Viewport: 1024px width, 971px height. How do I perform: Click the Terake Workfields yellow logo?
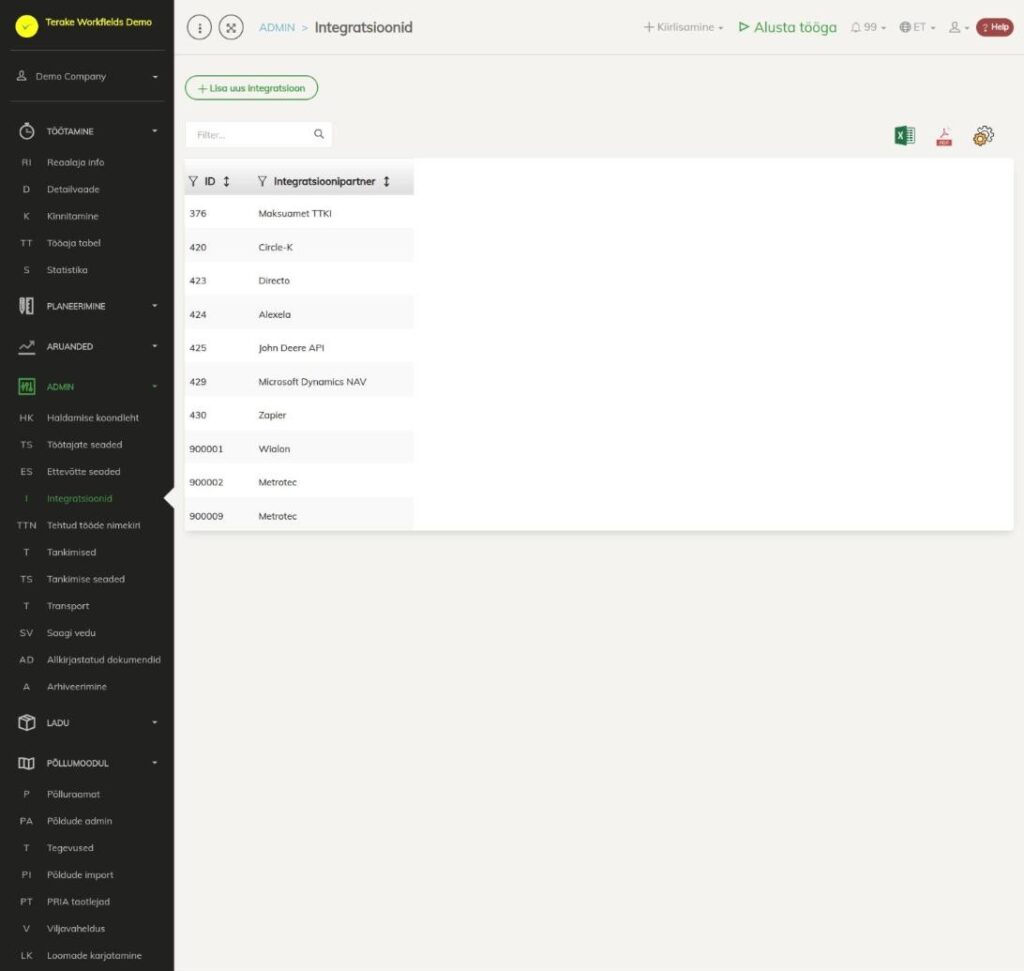pos(27,26)
